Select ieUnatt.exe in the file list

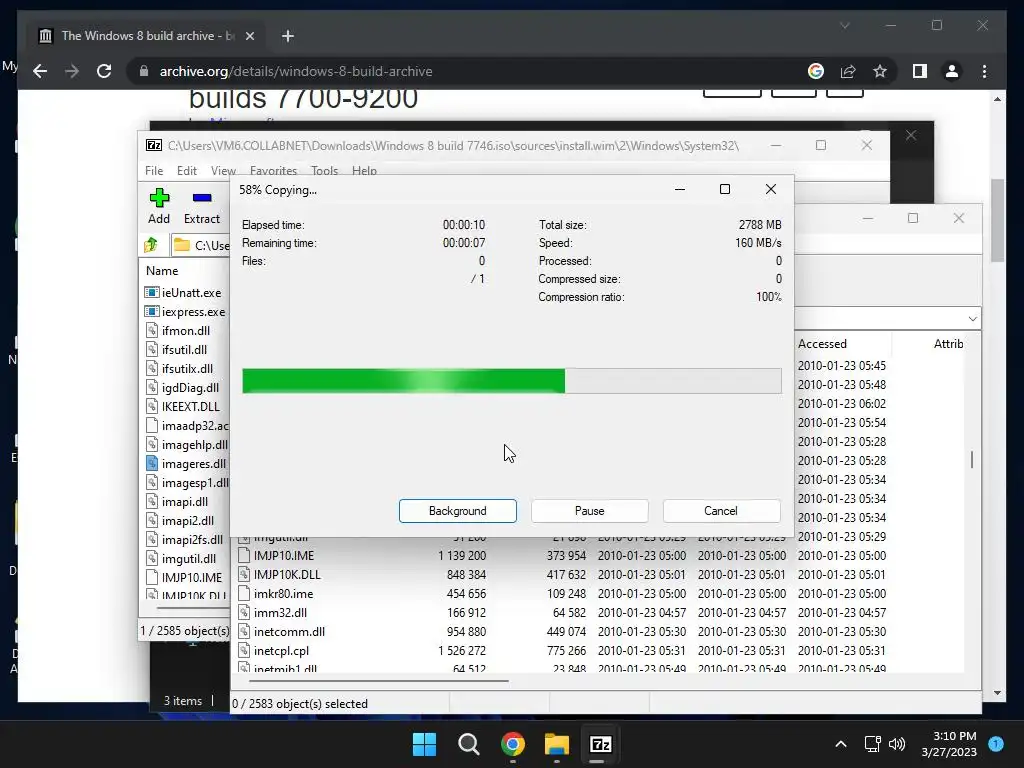[184, 293]
